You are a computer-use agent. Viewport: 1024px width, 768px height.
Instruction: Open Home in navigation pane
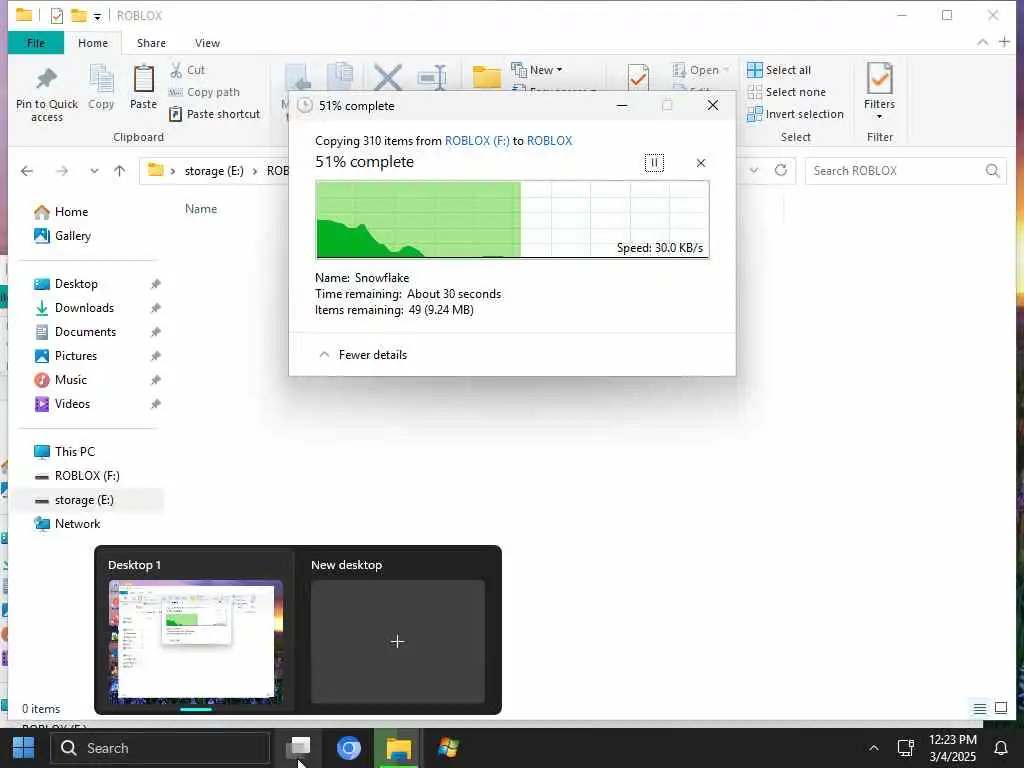62,212
